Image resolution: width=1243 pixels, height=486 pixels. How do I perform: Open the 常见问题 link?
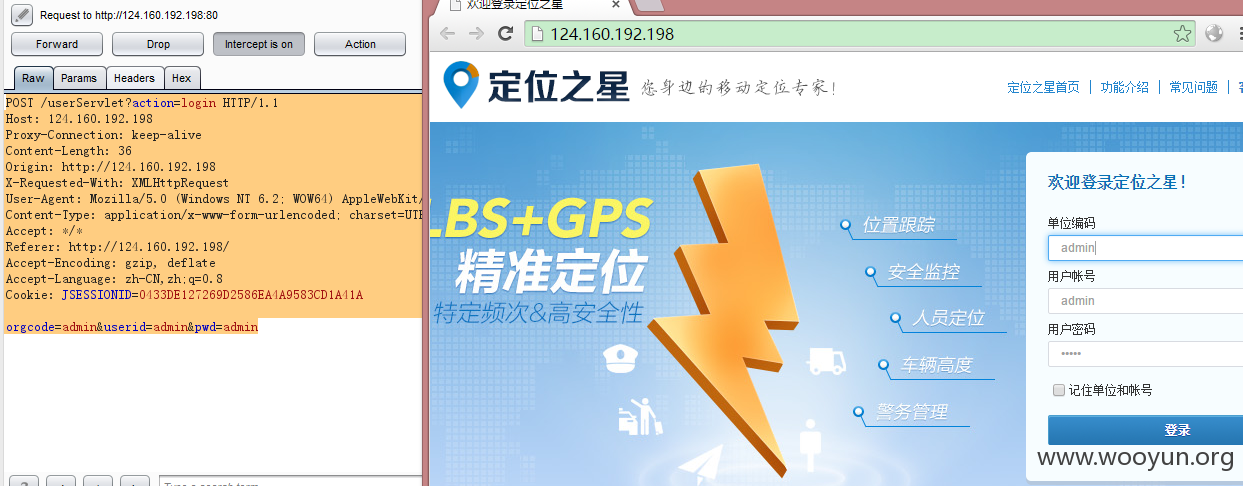(1194, 87)
